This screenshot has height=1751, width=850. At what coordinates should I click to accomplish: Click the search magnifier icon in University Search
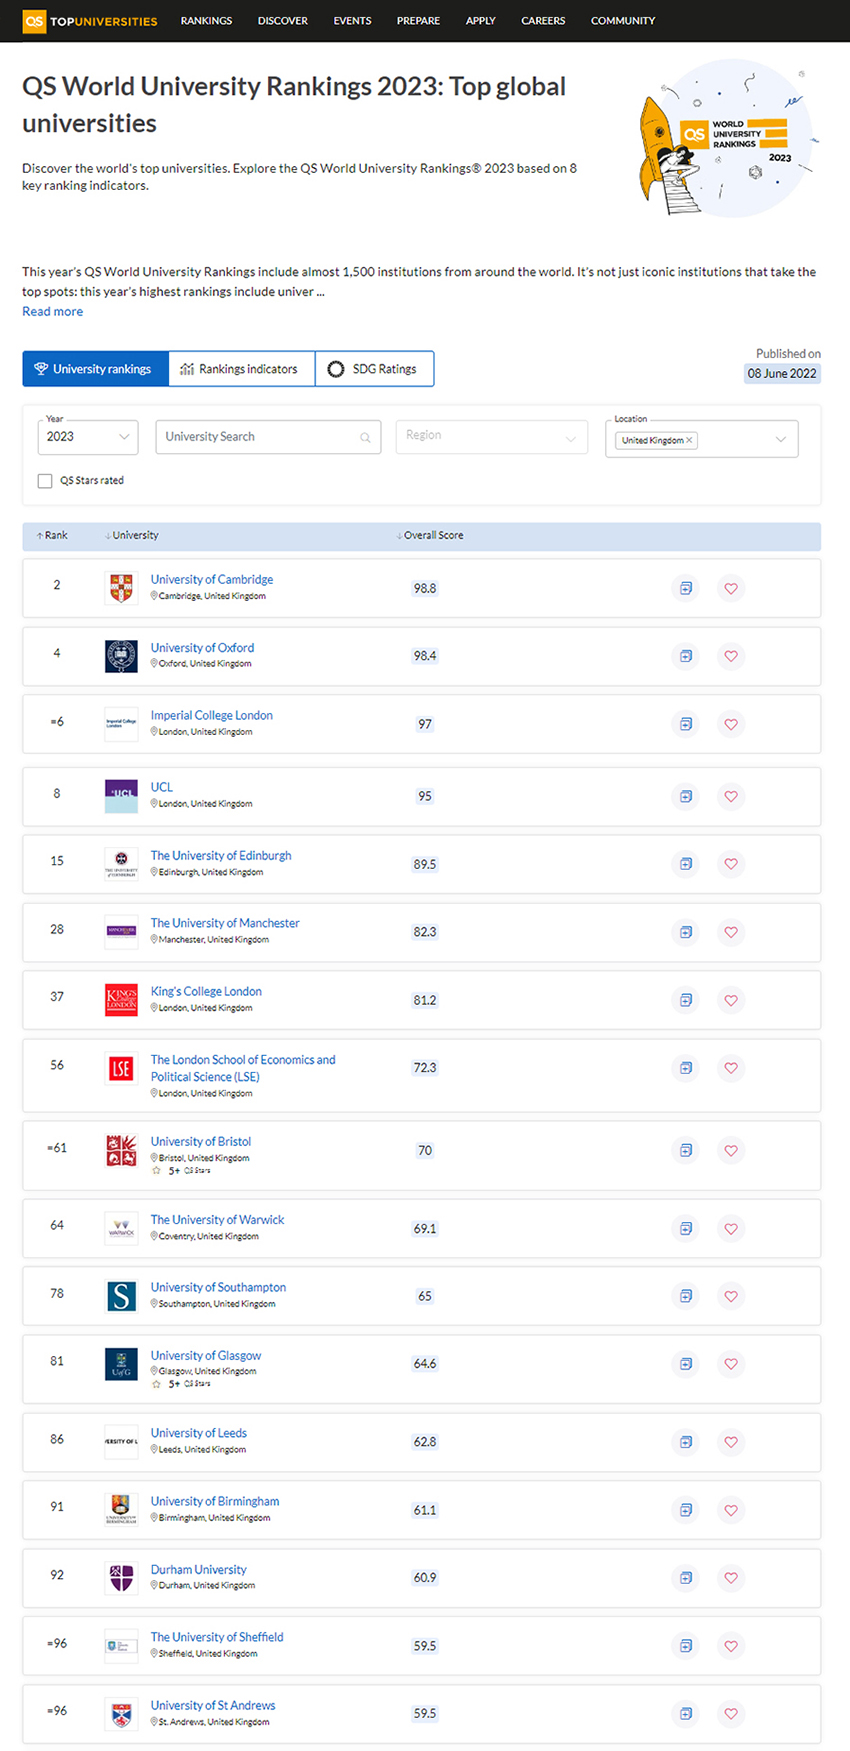[x=365, y=437]
